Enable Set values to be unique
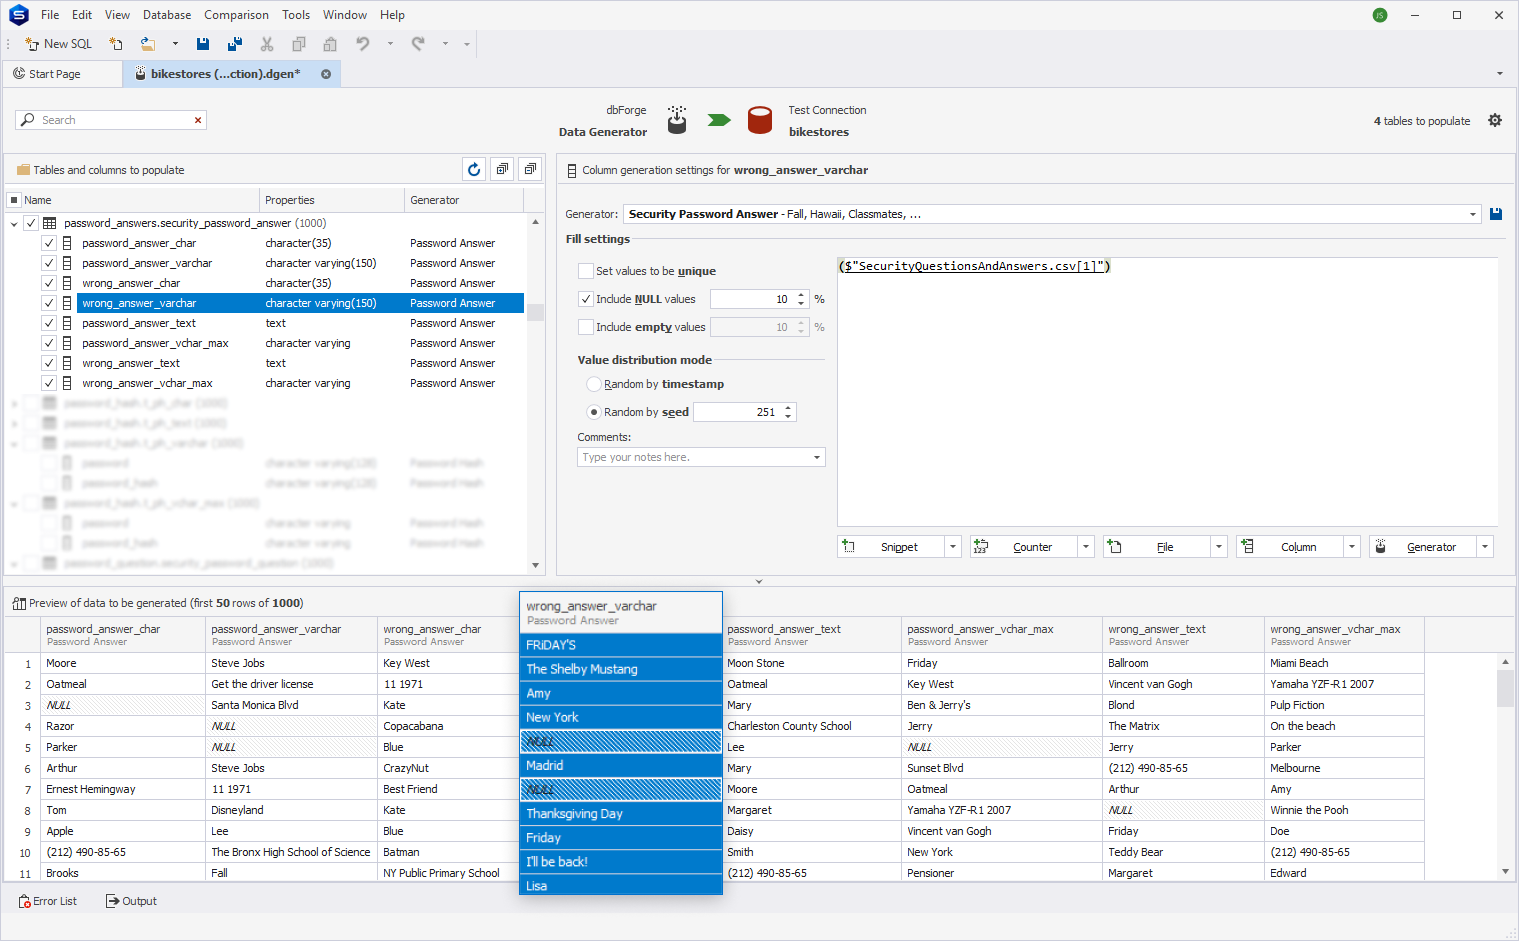 586,271
